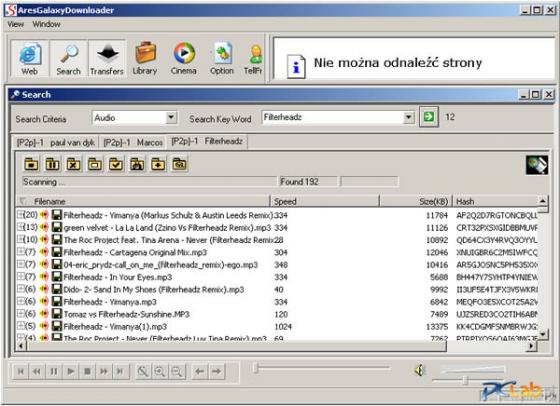Open the Option settings icon
This screenshot has width=560, height=406.
coord(222,59)
